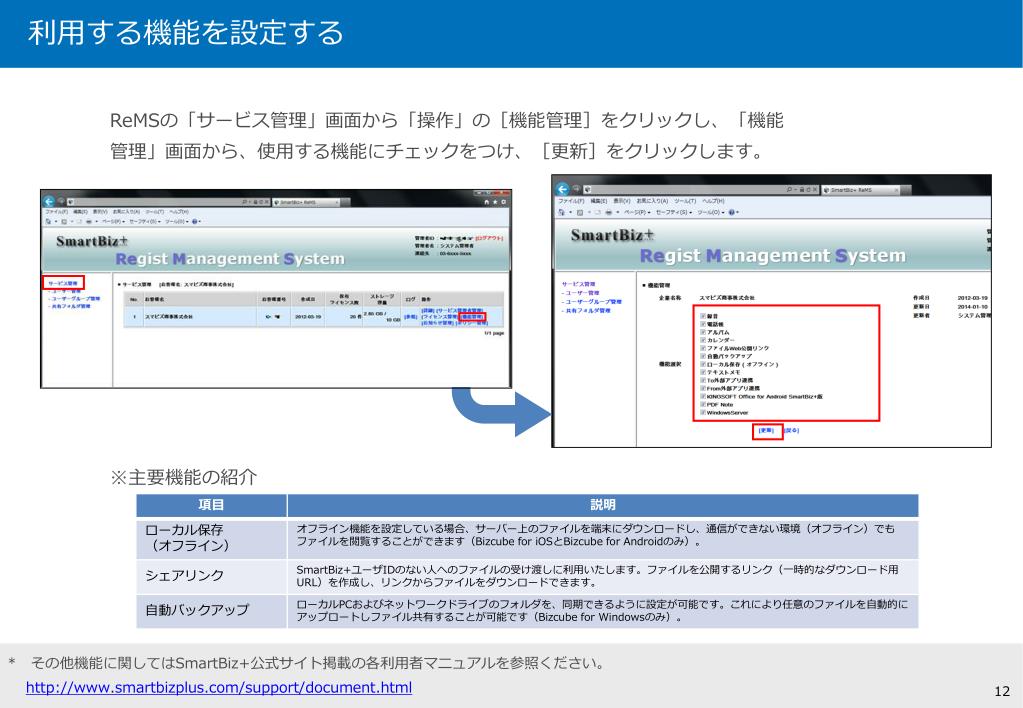Click the address bar in the サービス管理 window
The image size is (1023, 708).
tap(169, 202)
